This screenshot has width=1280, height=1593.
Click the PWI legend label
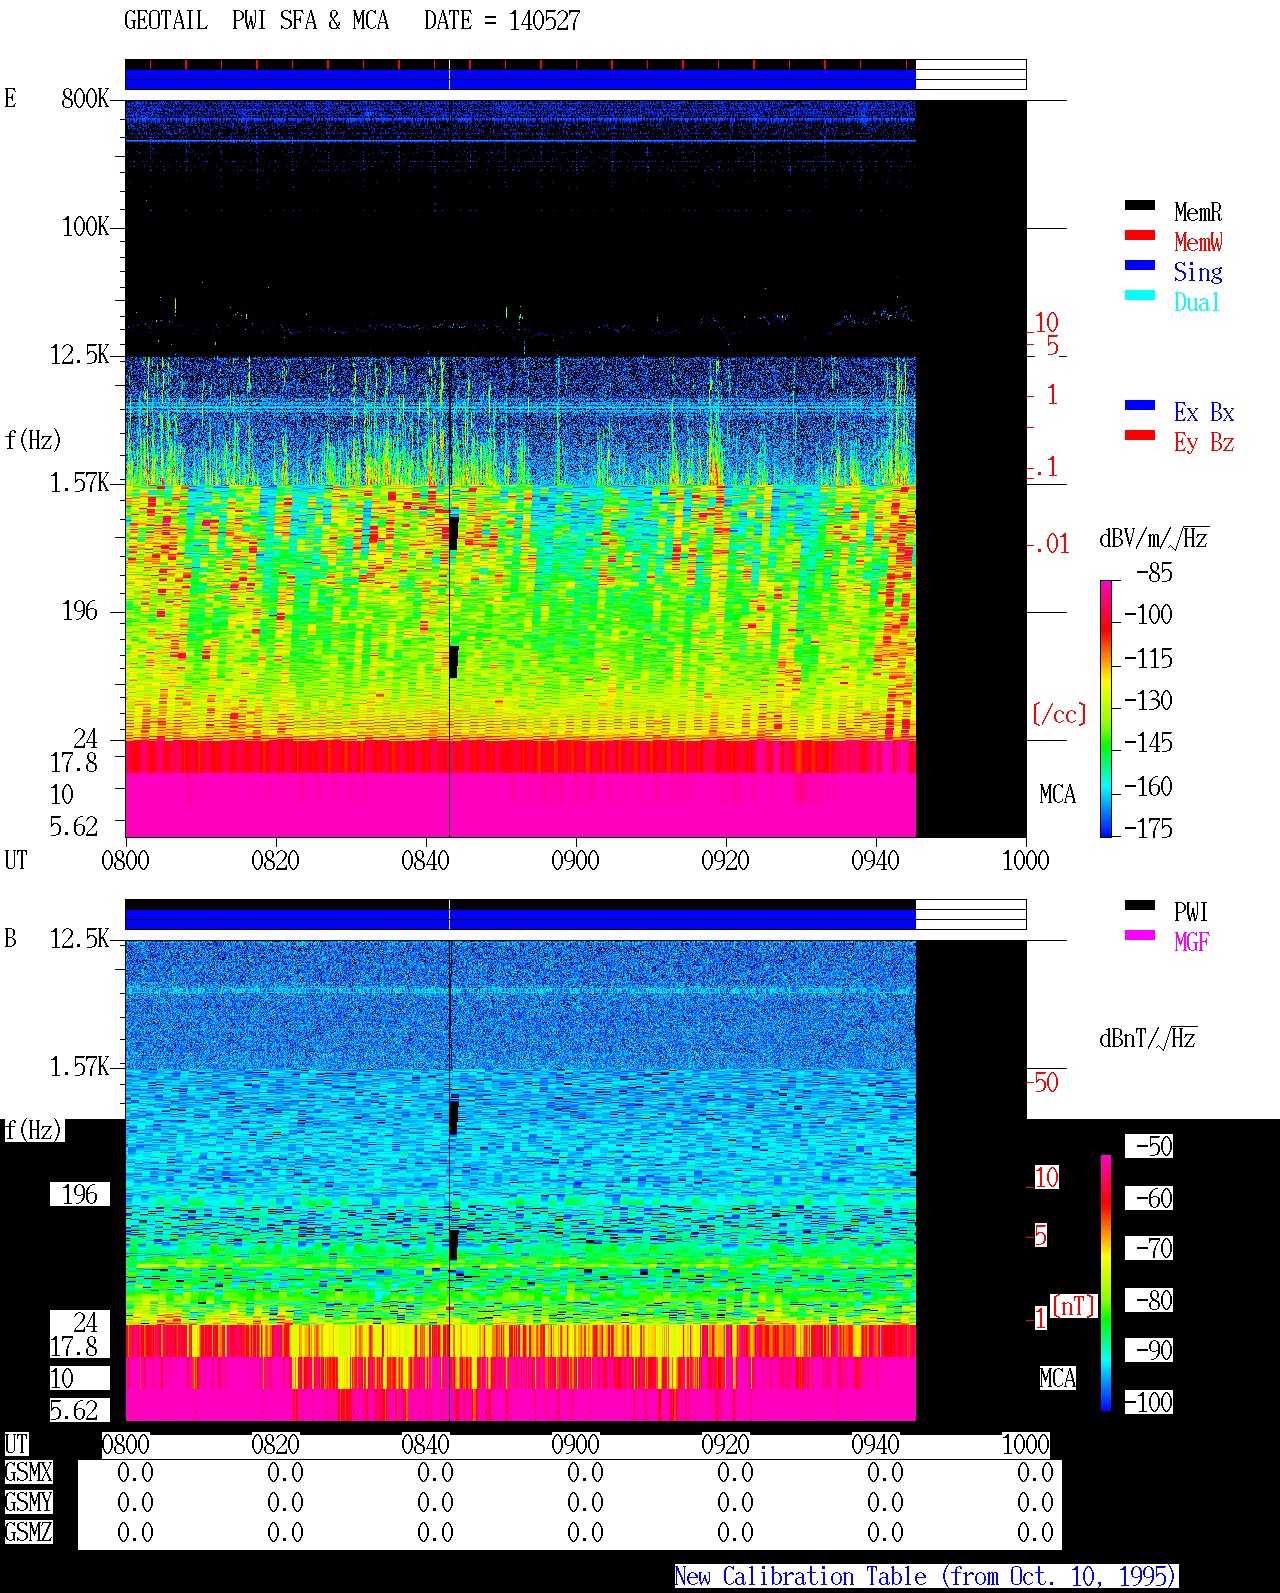pos(1191,912)
